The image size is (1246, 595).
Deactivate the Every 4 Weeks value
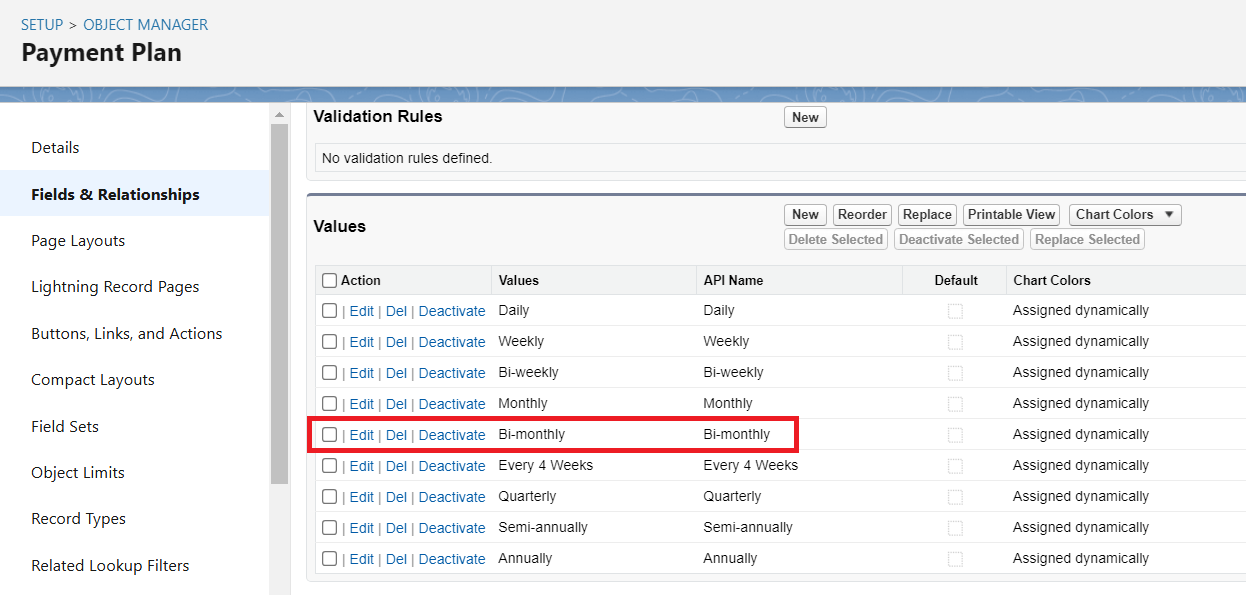click(x=452, y=466)
